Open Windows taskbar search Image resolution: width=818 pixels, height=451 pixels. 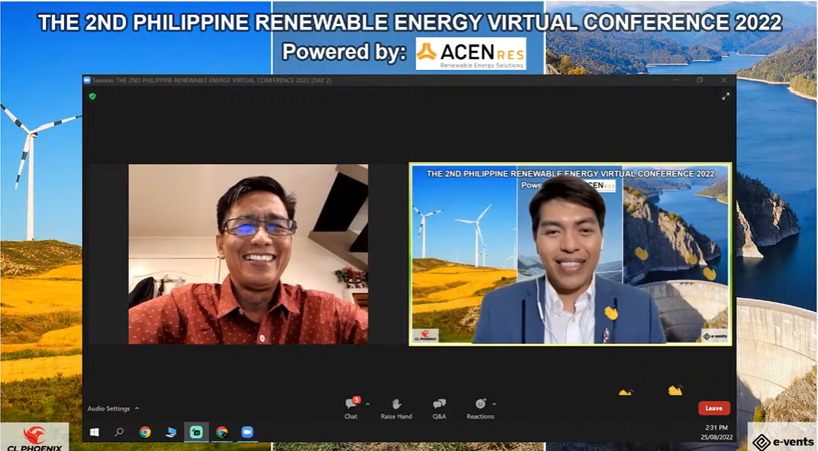(x=119, y=432)
